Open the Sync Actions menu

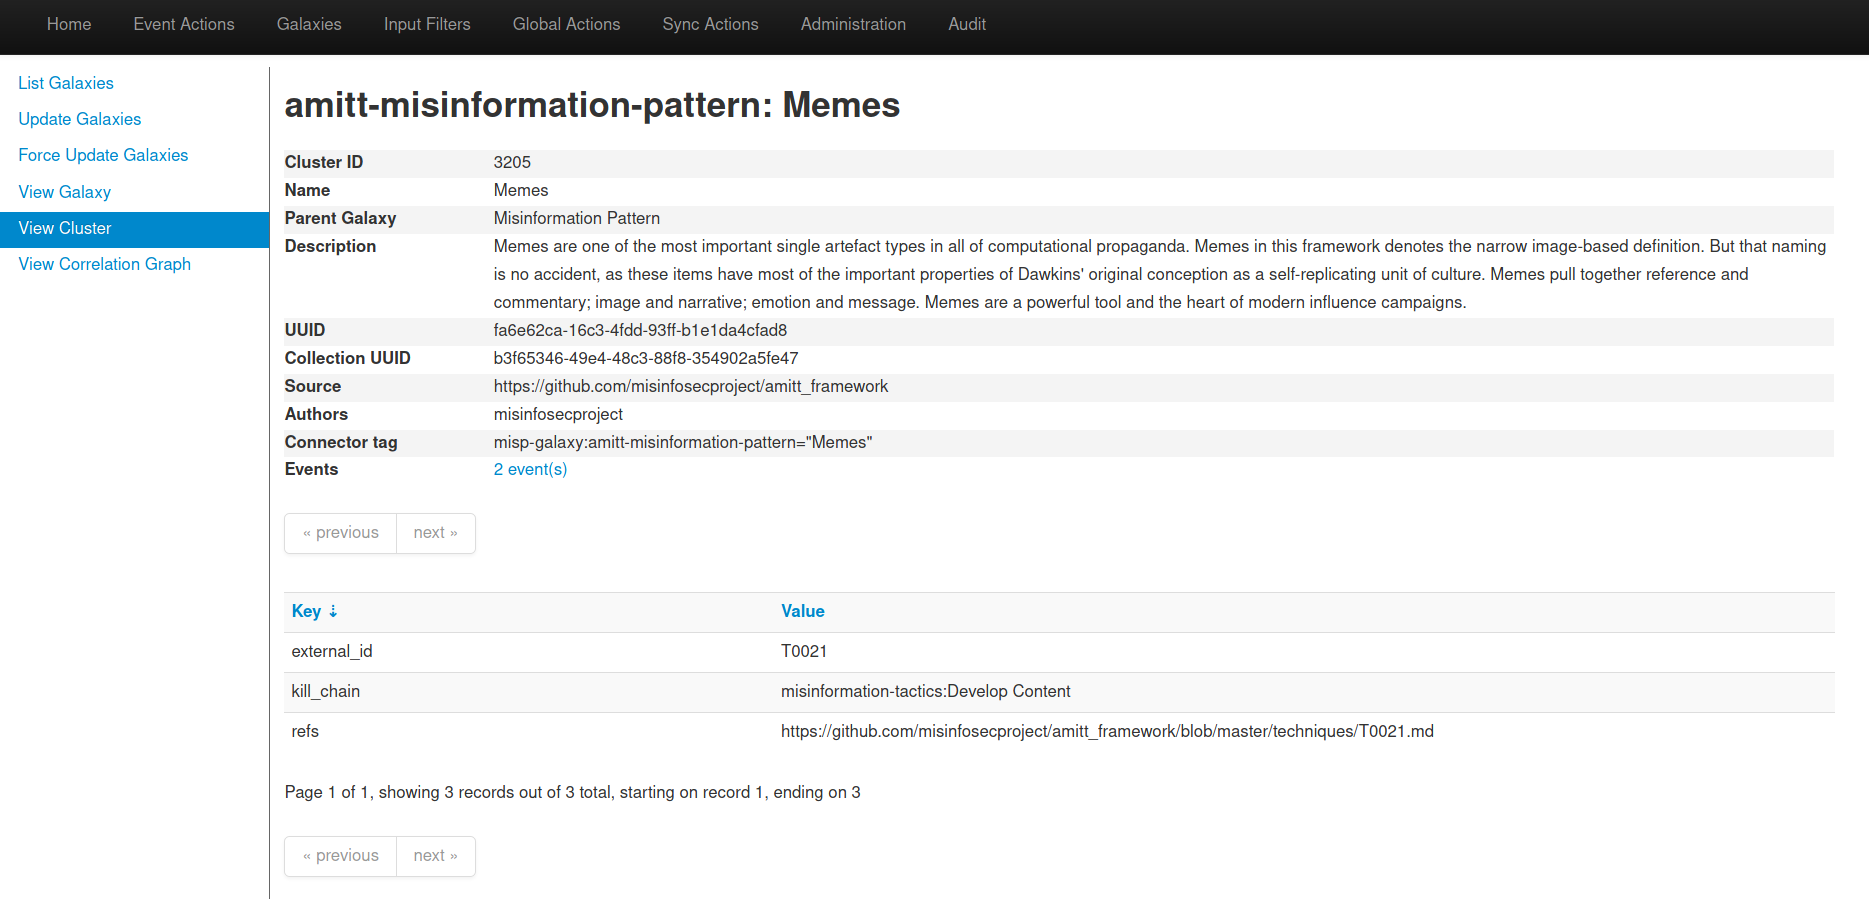click(710, 24)
